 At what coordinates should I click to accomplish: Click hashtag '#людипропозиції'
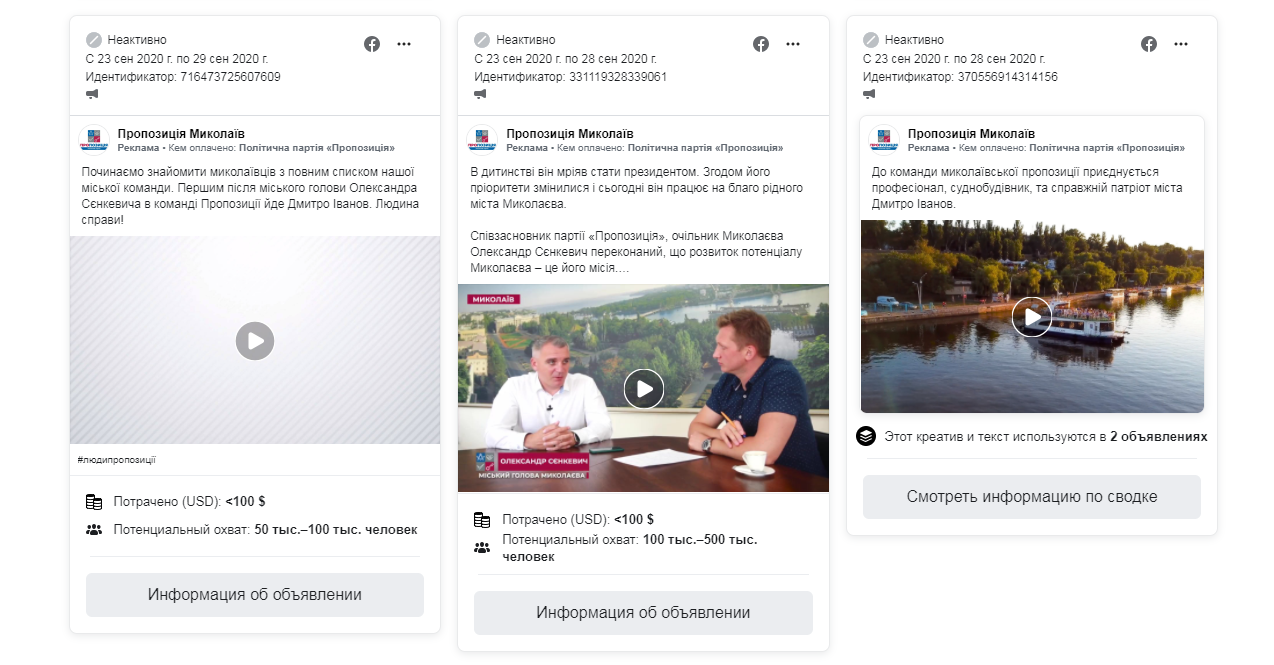pyautogui.click(x=116, y=460)
